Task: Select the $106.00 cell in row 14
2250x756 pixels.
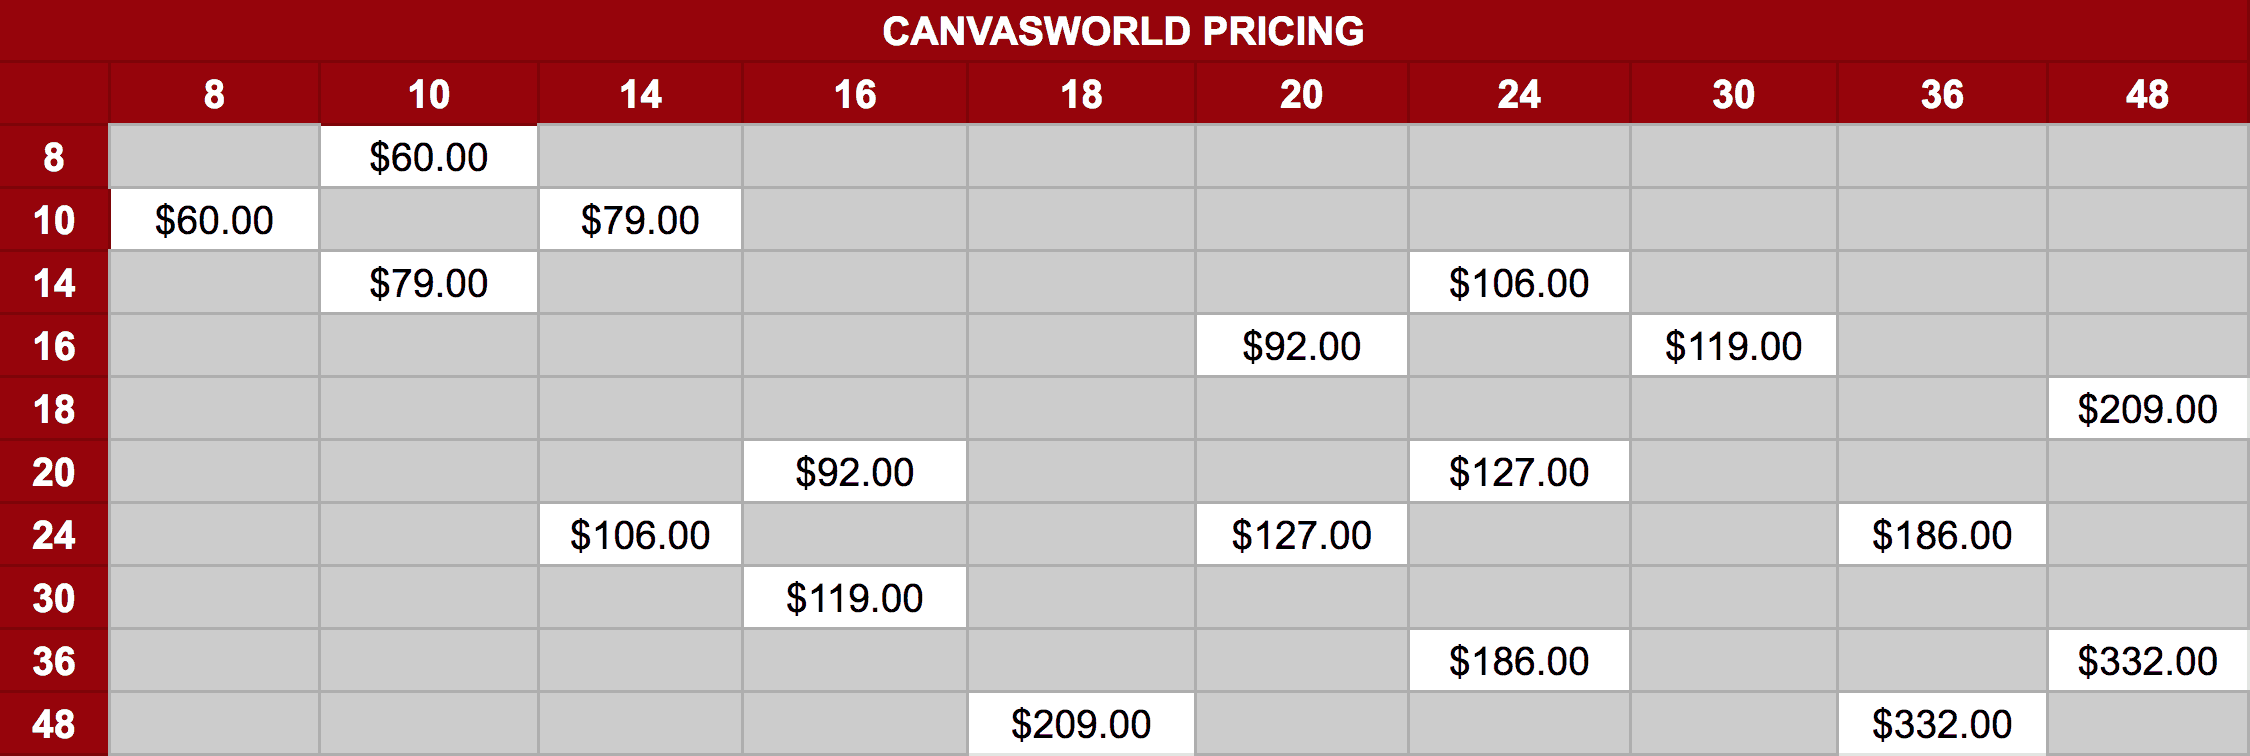Action: (1518, 283)
